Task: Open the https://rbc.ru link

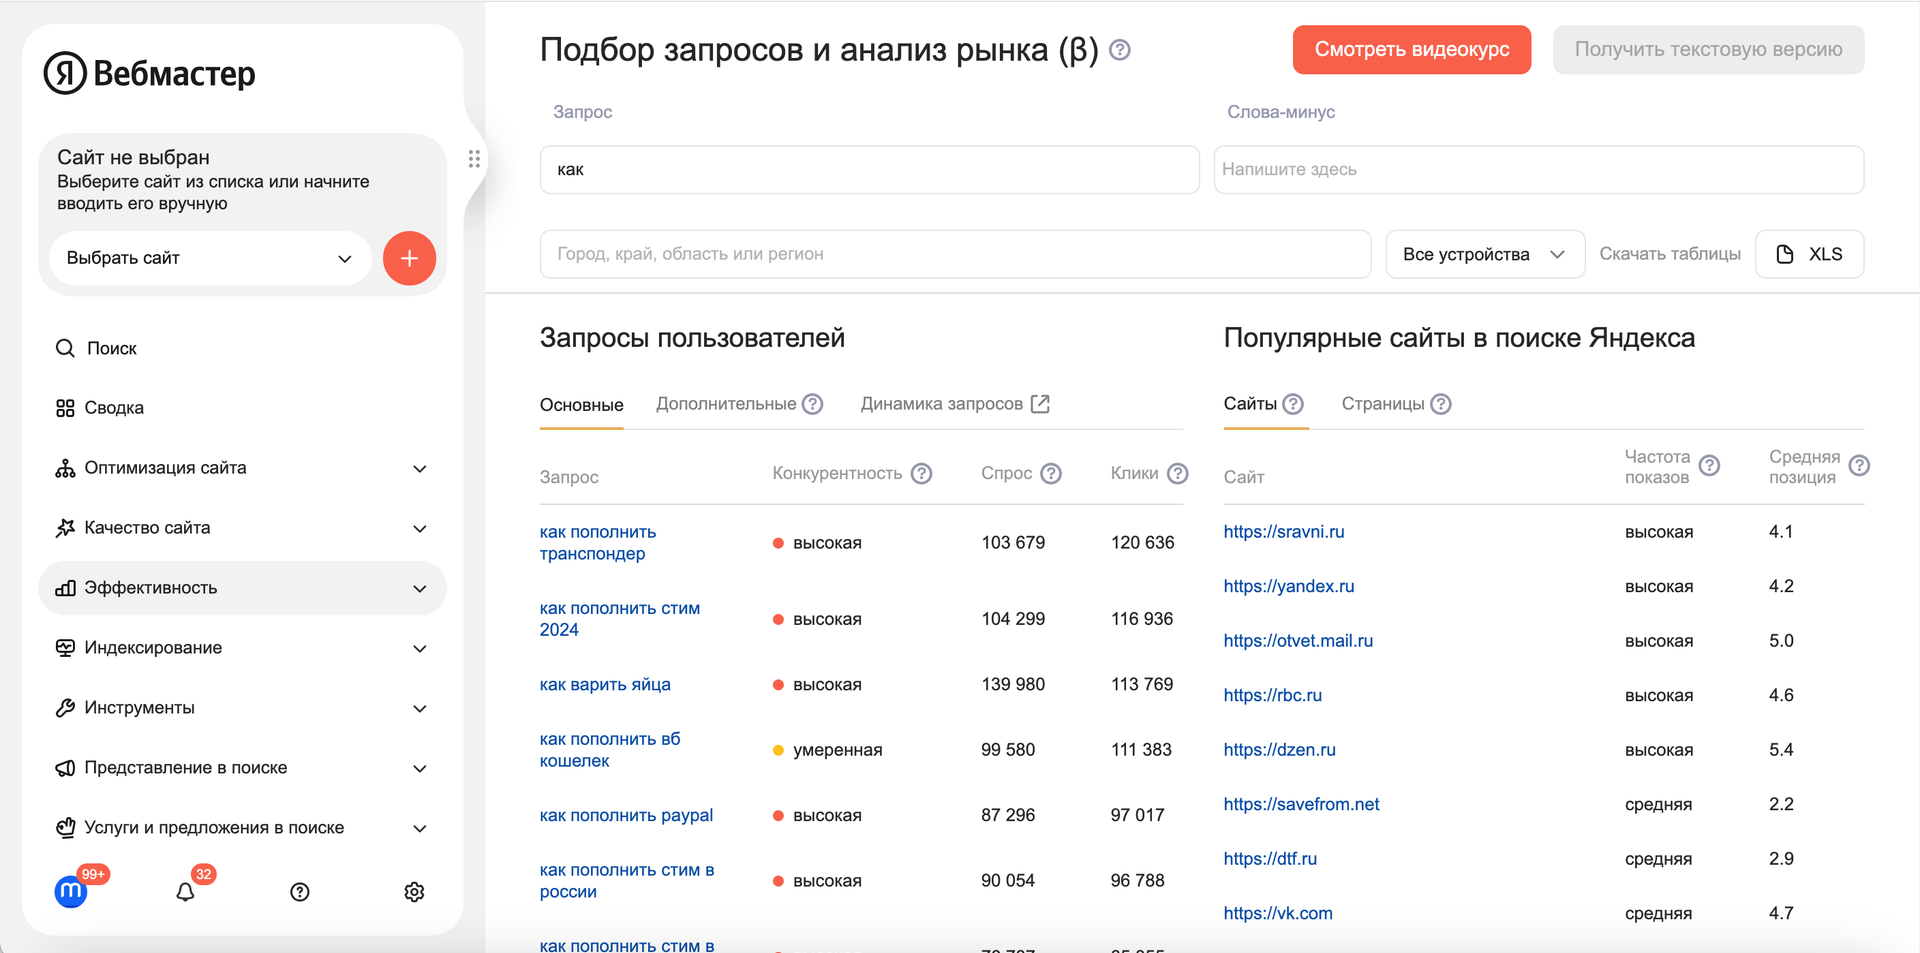Action: [1273, 696]
